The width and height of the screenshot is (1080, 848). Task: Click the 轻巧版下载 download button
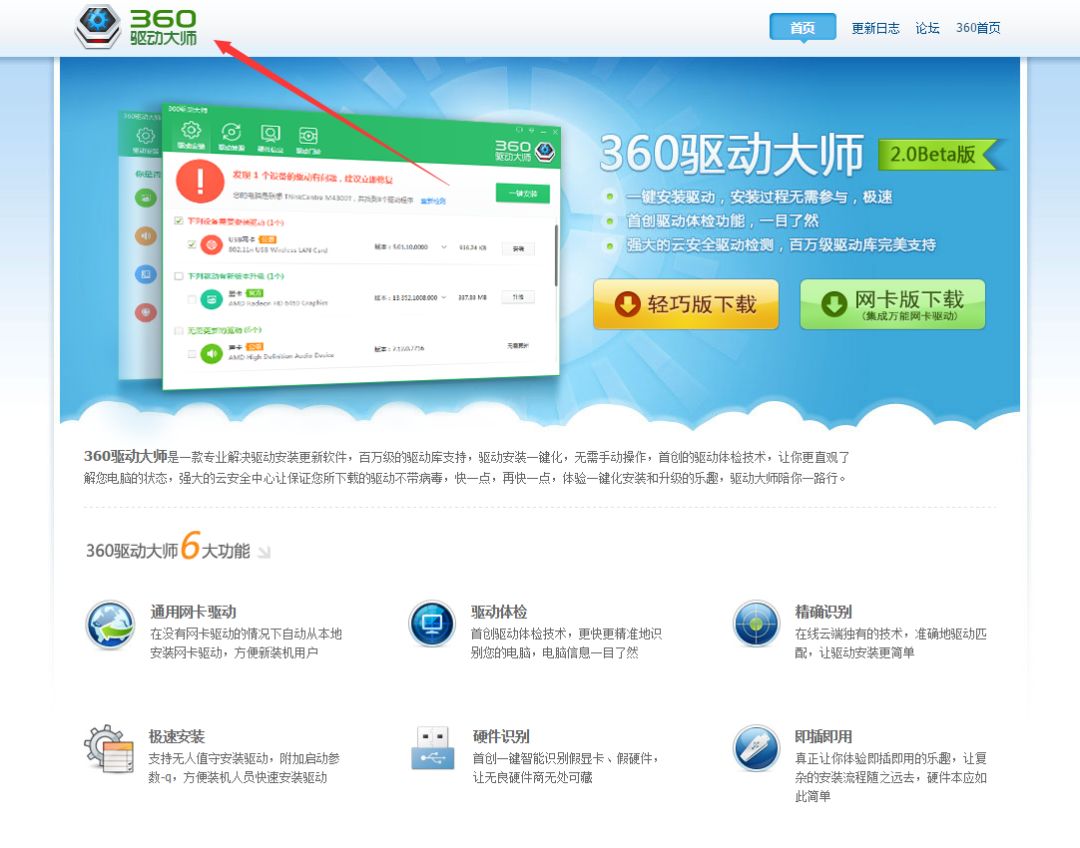[686, 304]
